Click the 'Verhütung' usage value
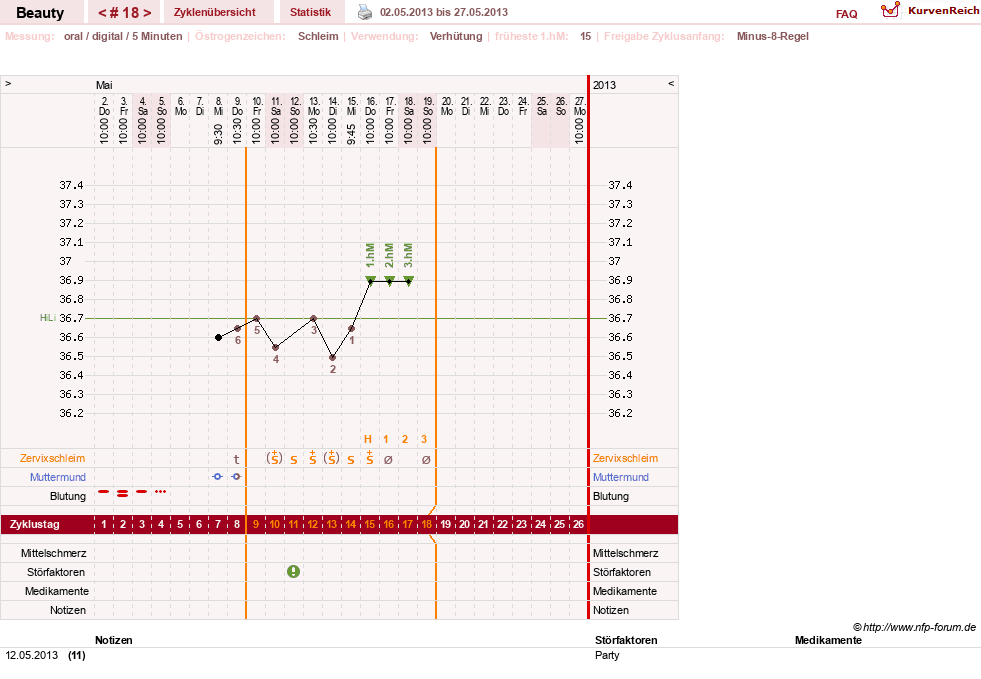 click(456, 36)
